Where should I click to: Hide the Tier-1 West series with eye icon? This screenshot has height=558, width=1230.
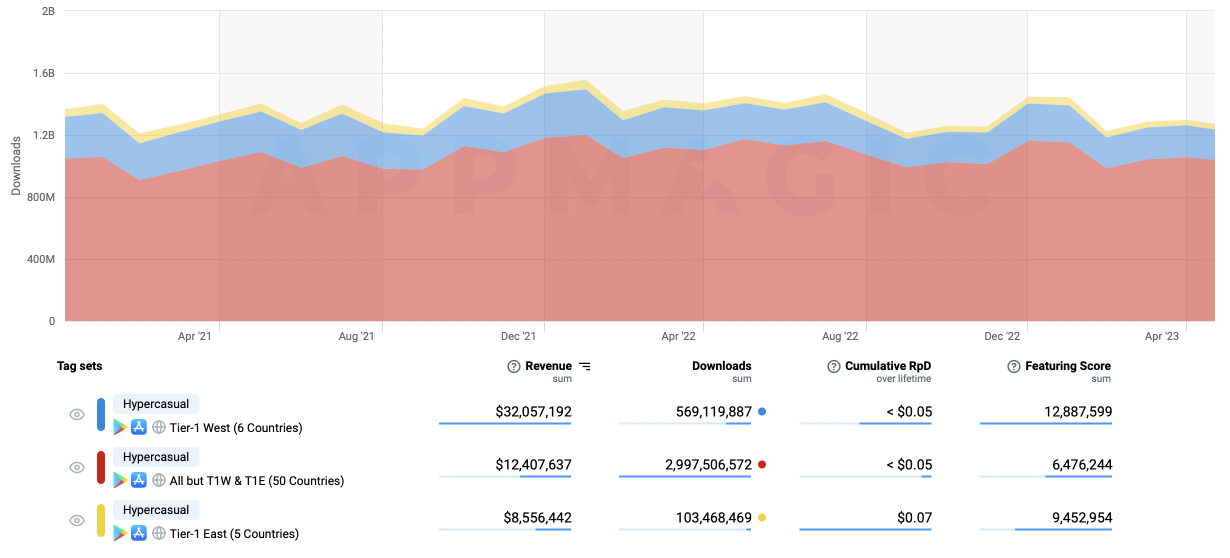[77, 415]
